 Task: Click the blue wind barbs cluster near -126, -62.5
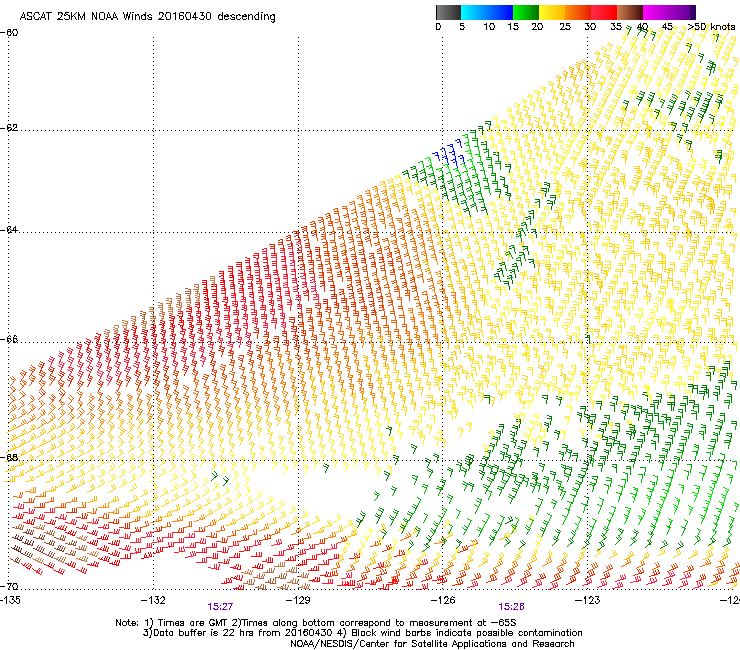point(449,152)
